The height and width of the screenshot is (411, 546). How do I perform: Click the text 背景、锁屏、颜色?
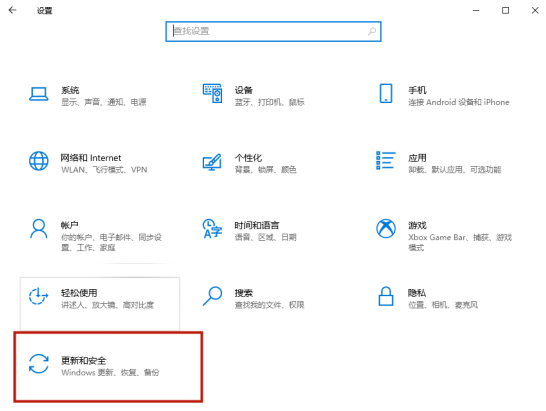(x=265, y=170)
